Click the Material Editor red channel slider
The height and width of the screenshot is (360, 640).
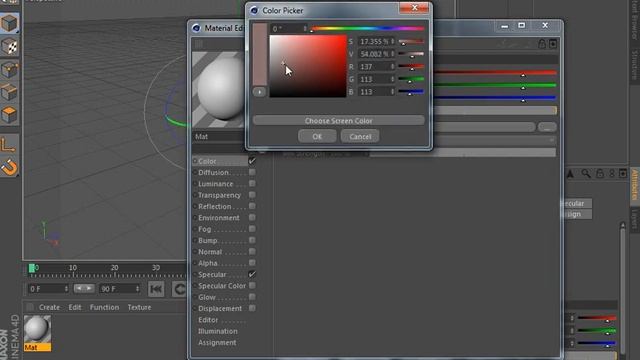[x=495, y=73]
